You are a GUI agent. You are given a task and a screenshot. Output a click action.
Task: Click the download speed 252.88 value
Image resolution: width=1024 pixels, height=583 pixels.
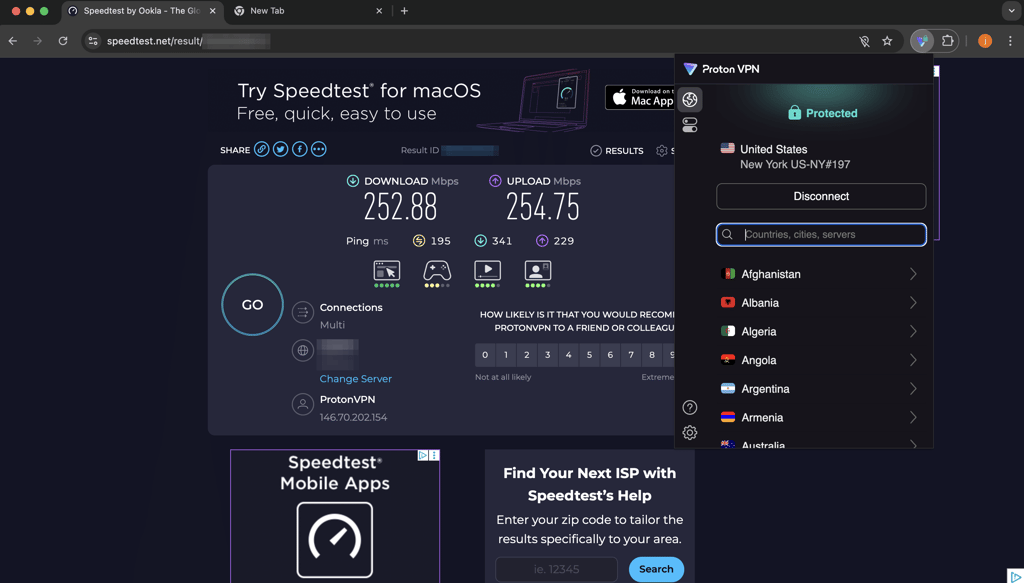(x=400, y=208)
